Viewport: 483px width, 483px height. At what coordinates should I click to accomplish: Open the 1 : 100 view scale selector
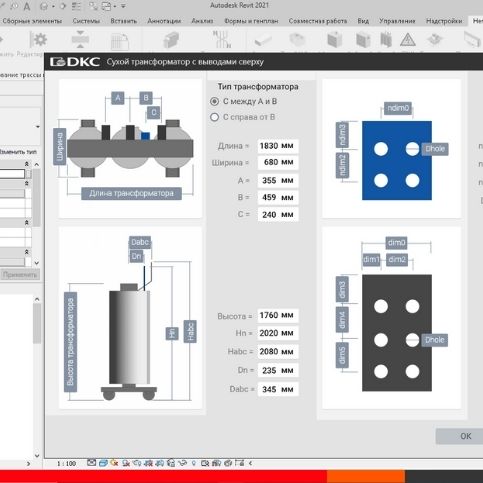pos(67,463)
